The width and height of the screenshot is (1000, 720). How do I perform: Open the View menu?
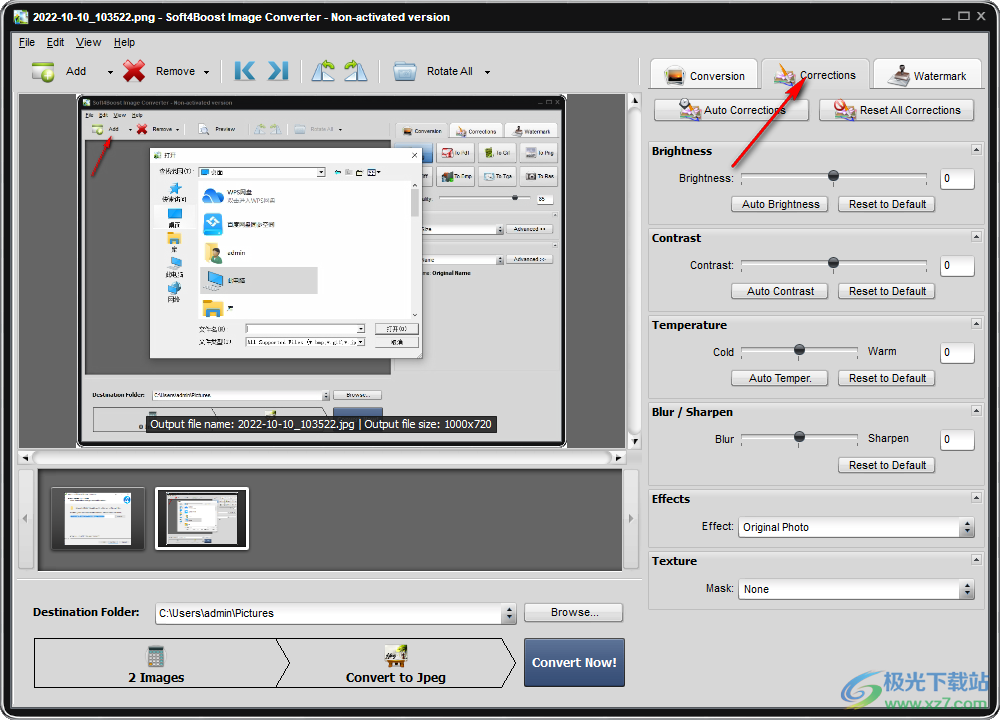tap(89, 42)
